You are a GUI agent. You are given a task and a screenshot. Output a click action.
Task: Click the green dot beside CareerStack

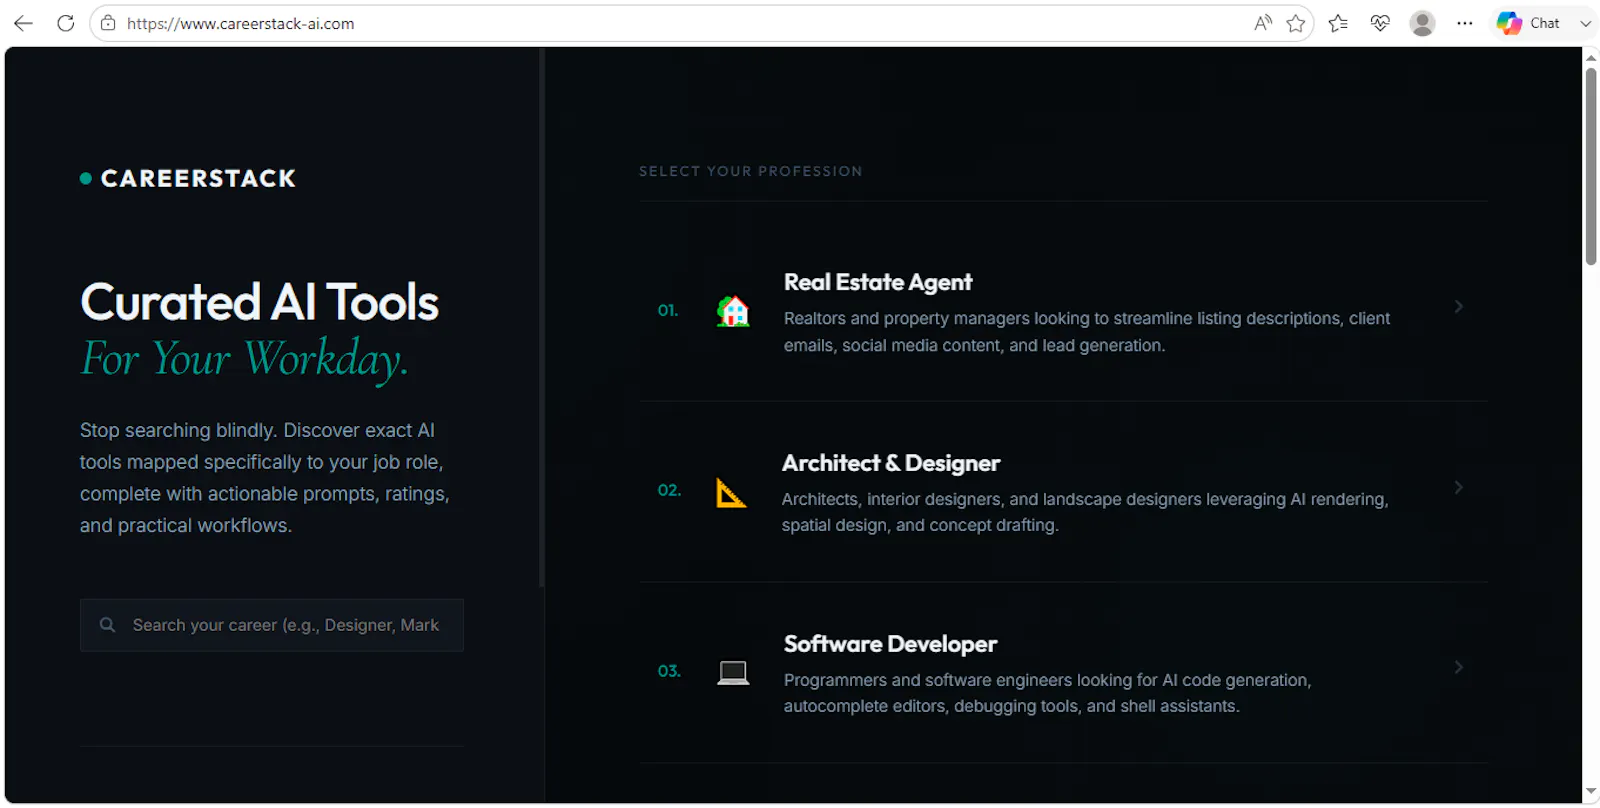[86, 178]
